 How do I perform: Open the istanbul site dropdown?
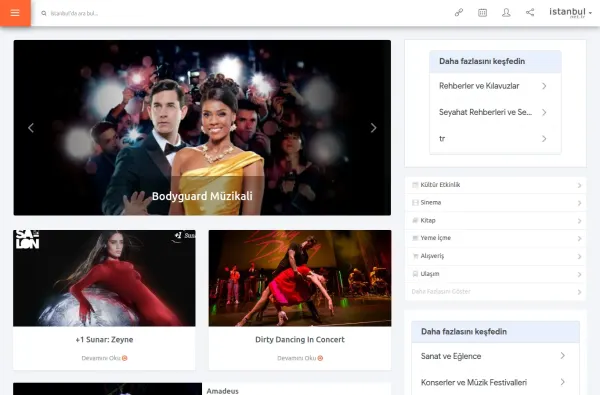tap(571, 13)
